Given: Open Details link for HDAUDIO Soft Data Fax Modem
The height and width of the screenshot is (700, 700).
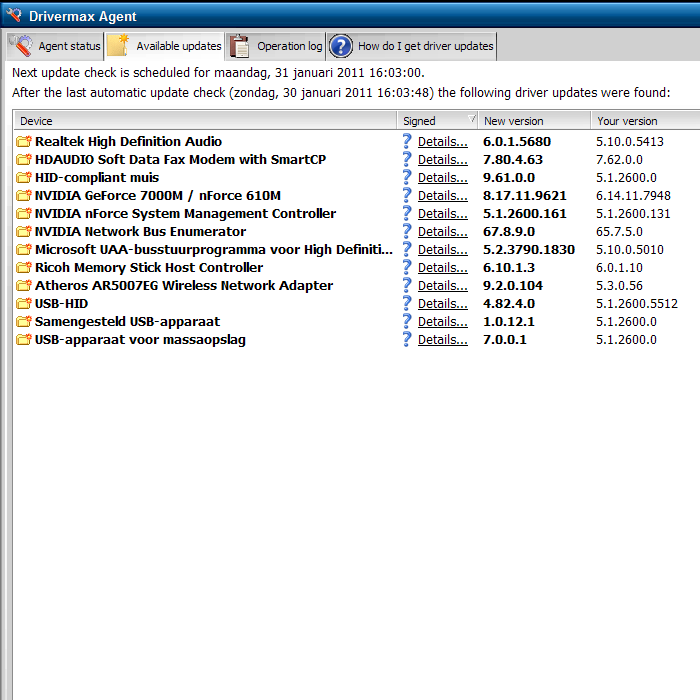Looking at the screenshot, I should pos(443,159).
